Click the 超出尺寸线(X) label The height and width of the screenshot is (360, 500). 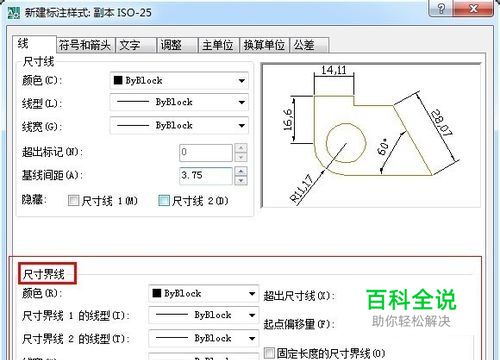click(299, 296)
